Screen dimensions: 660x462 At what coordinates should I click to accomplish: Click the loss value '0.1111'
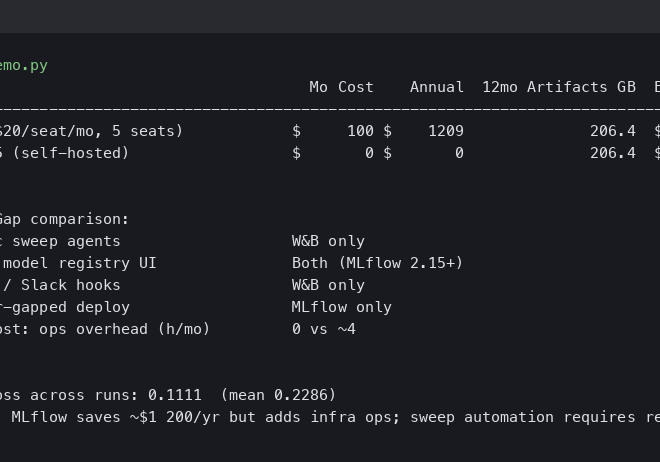pyautogui.click(x=175, y=395)
